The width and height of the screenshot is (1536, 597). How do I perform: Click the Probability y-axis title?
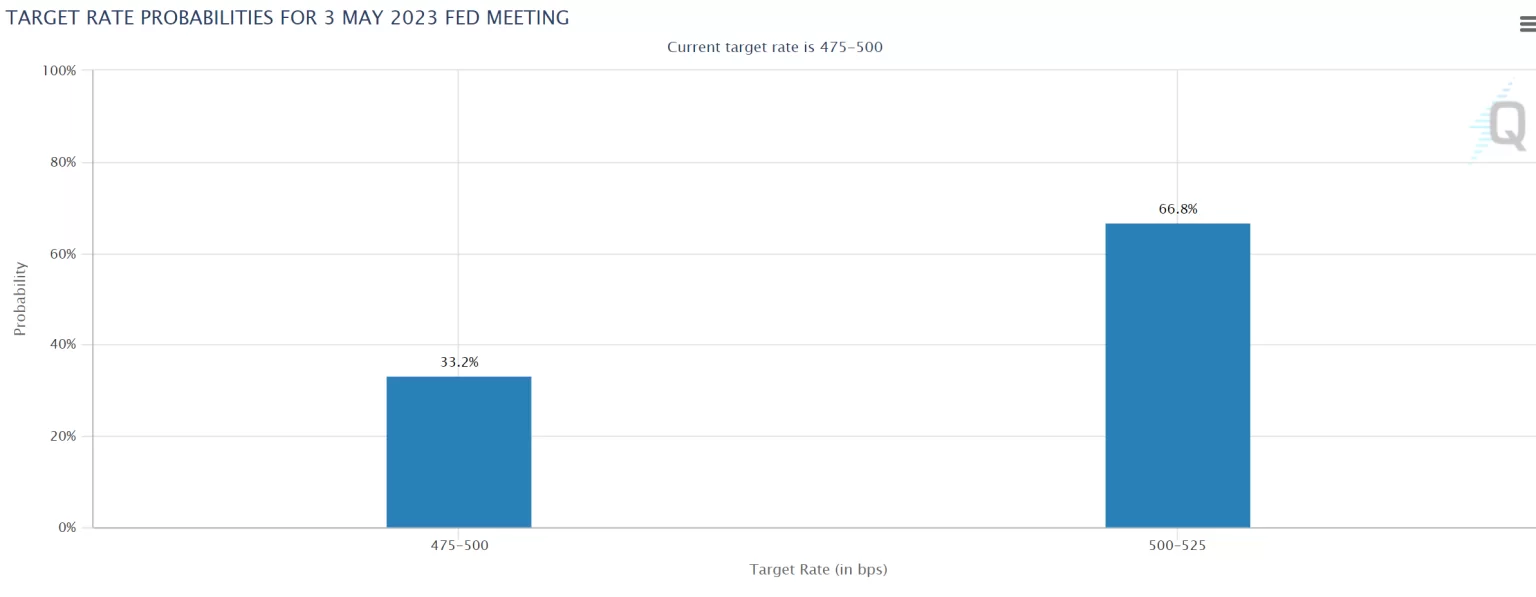click(20, 299)
